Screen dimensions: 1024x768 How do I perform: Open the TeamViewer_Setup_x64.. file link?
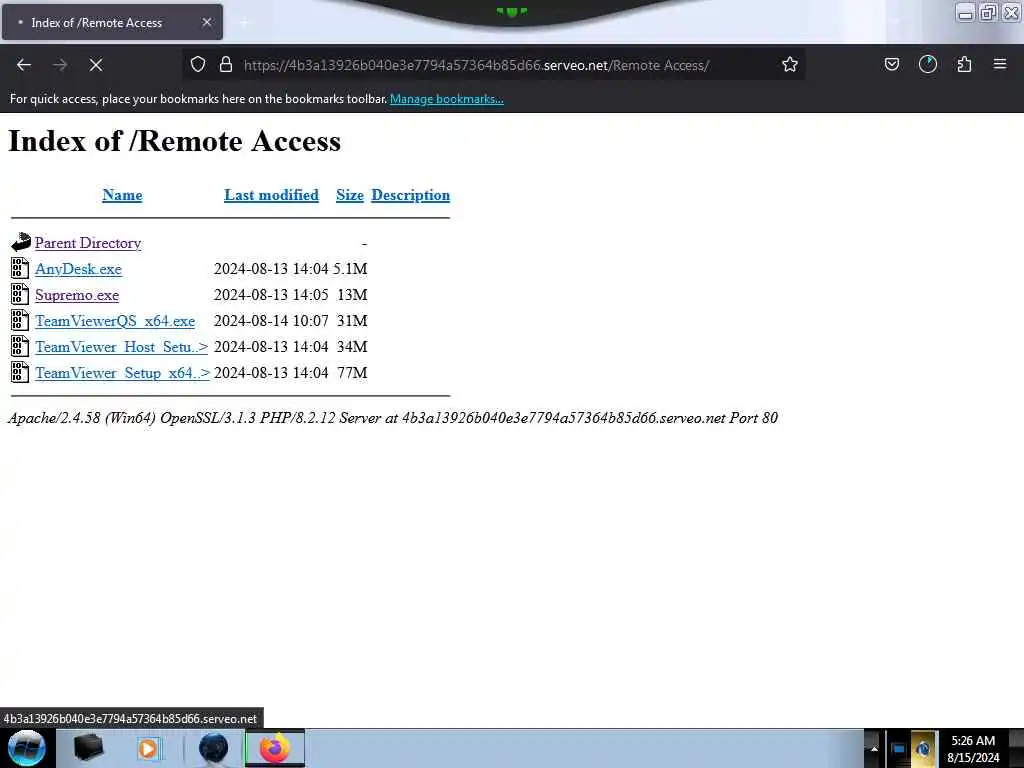122,373
